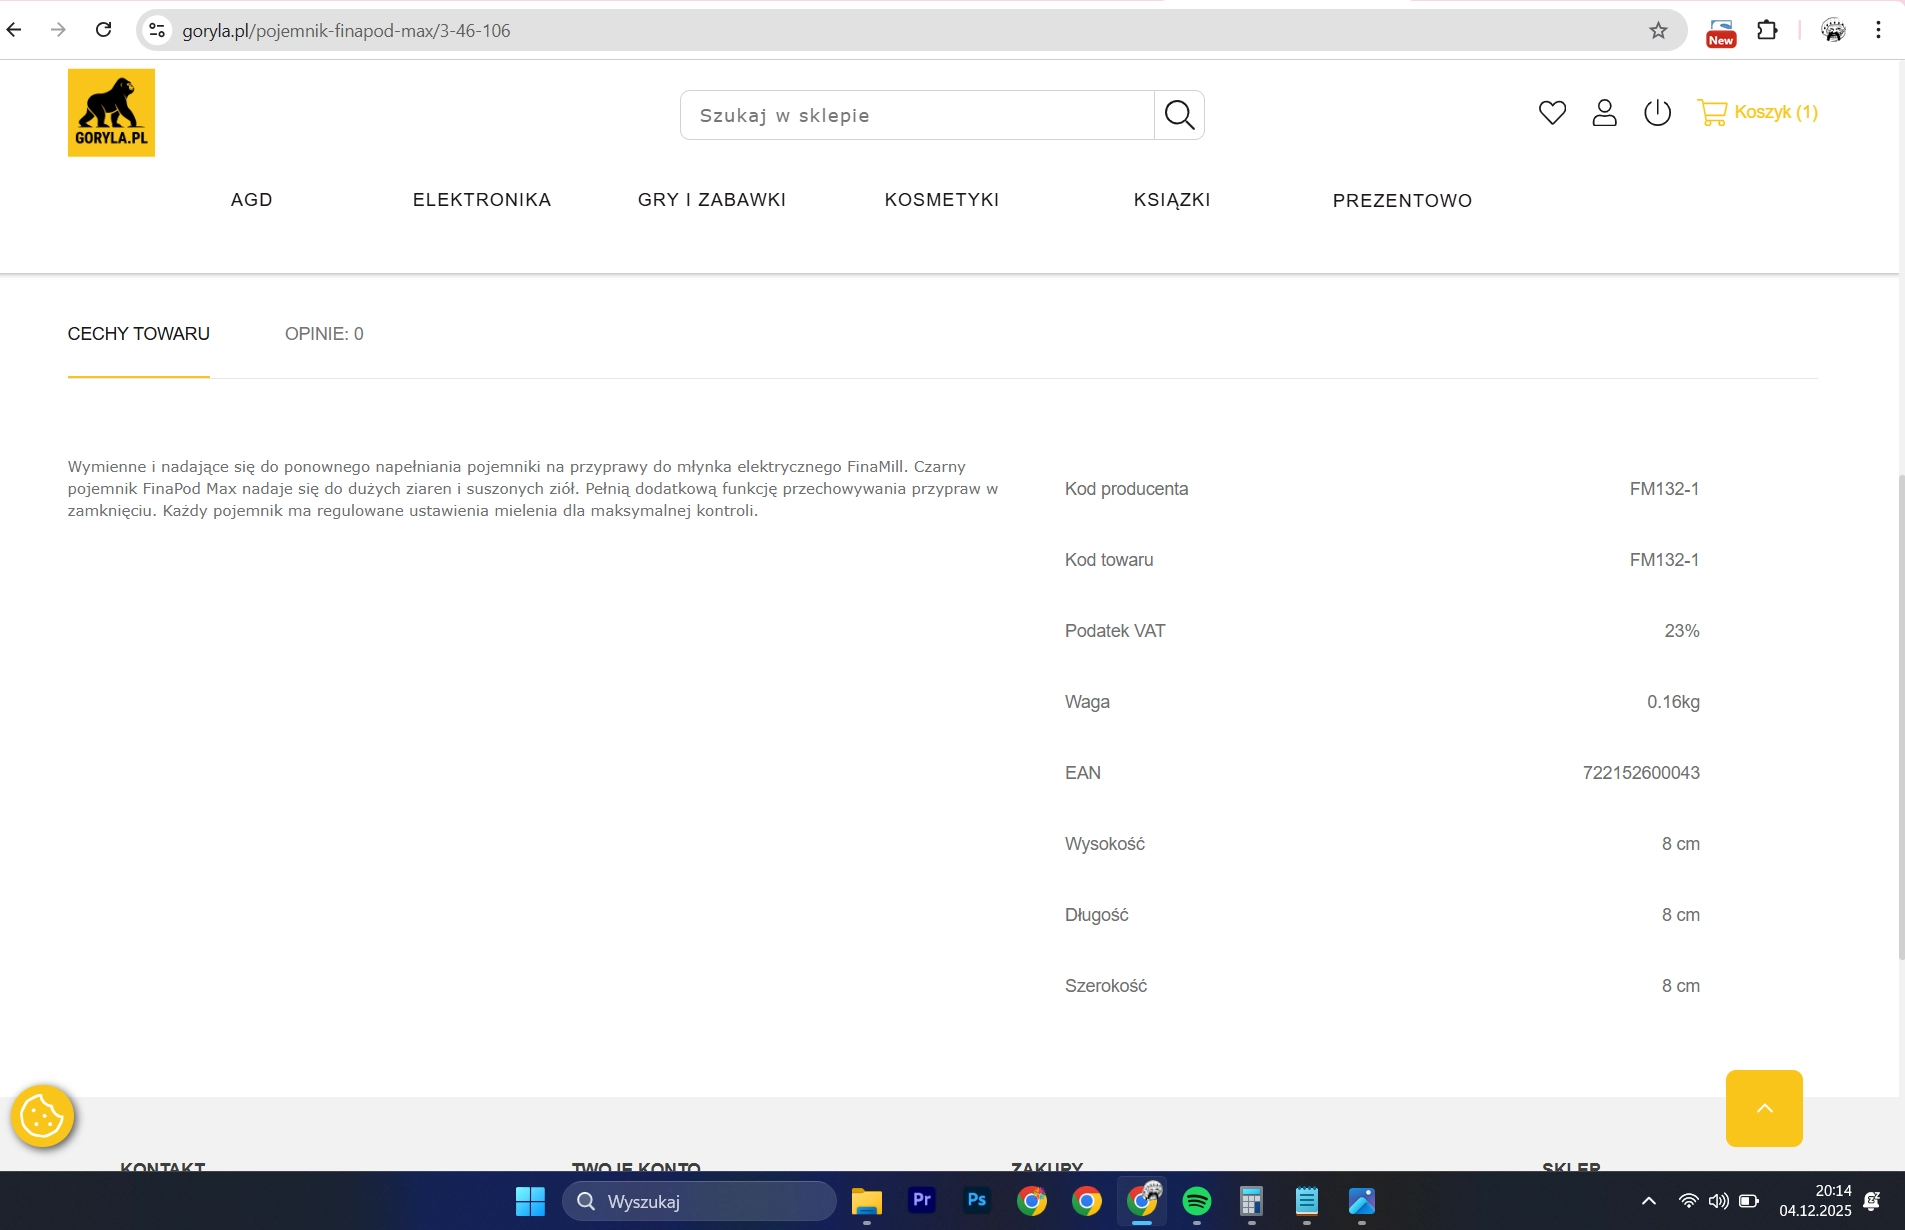Click the page vertical scrollbar
This screenshot has width=1905, height=1230.
(x=1900, y=715)
